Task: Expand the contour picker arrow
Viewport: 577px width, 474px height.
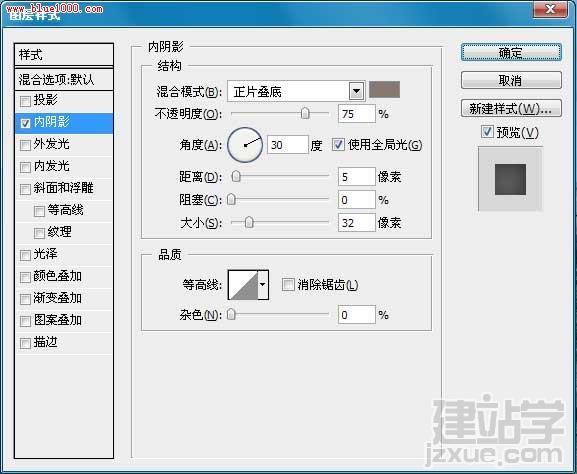Action: [263, 285]
